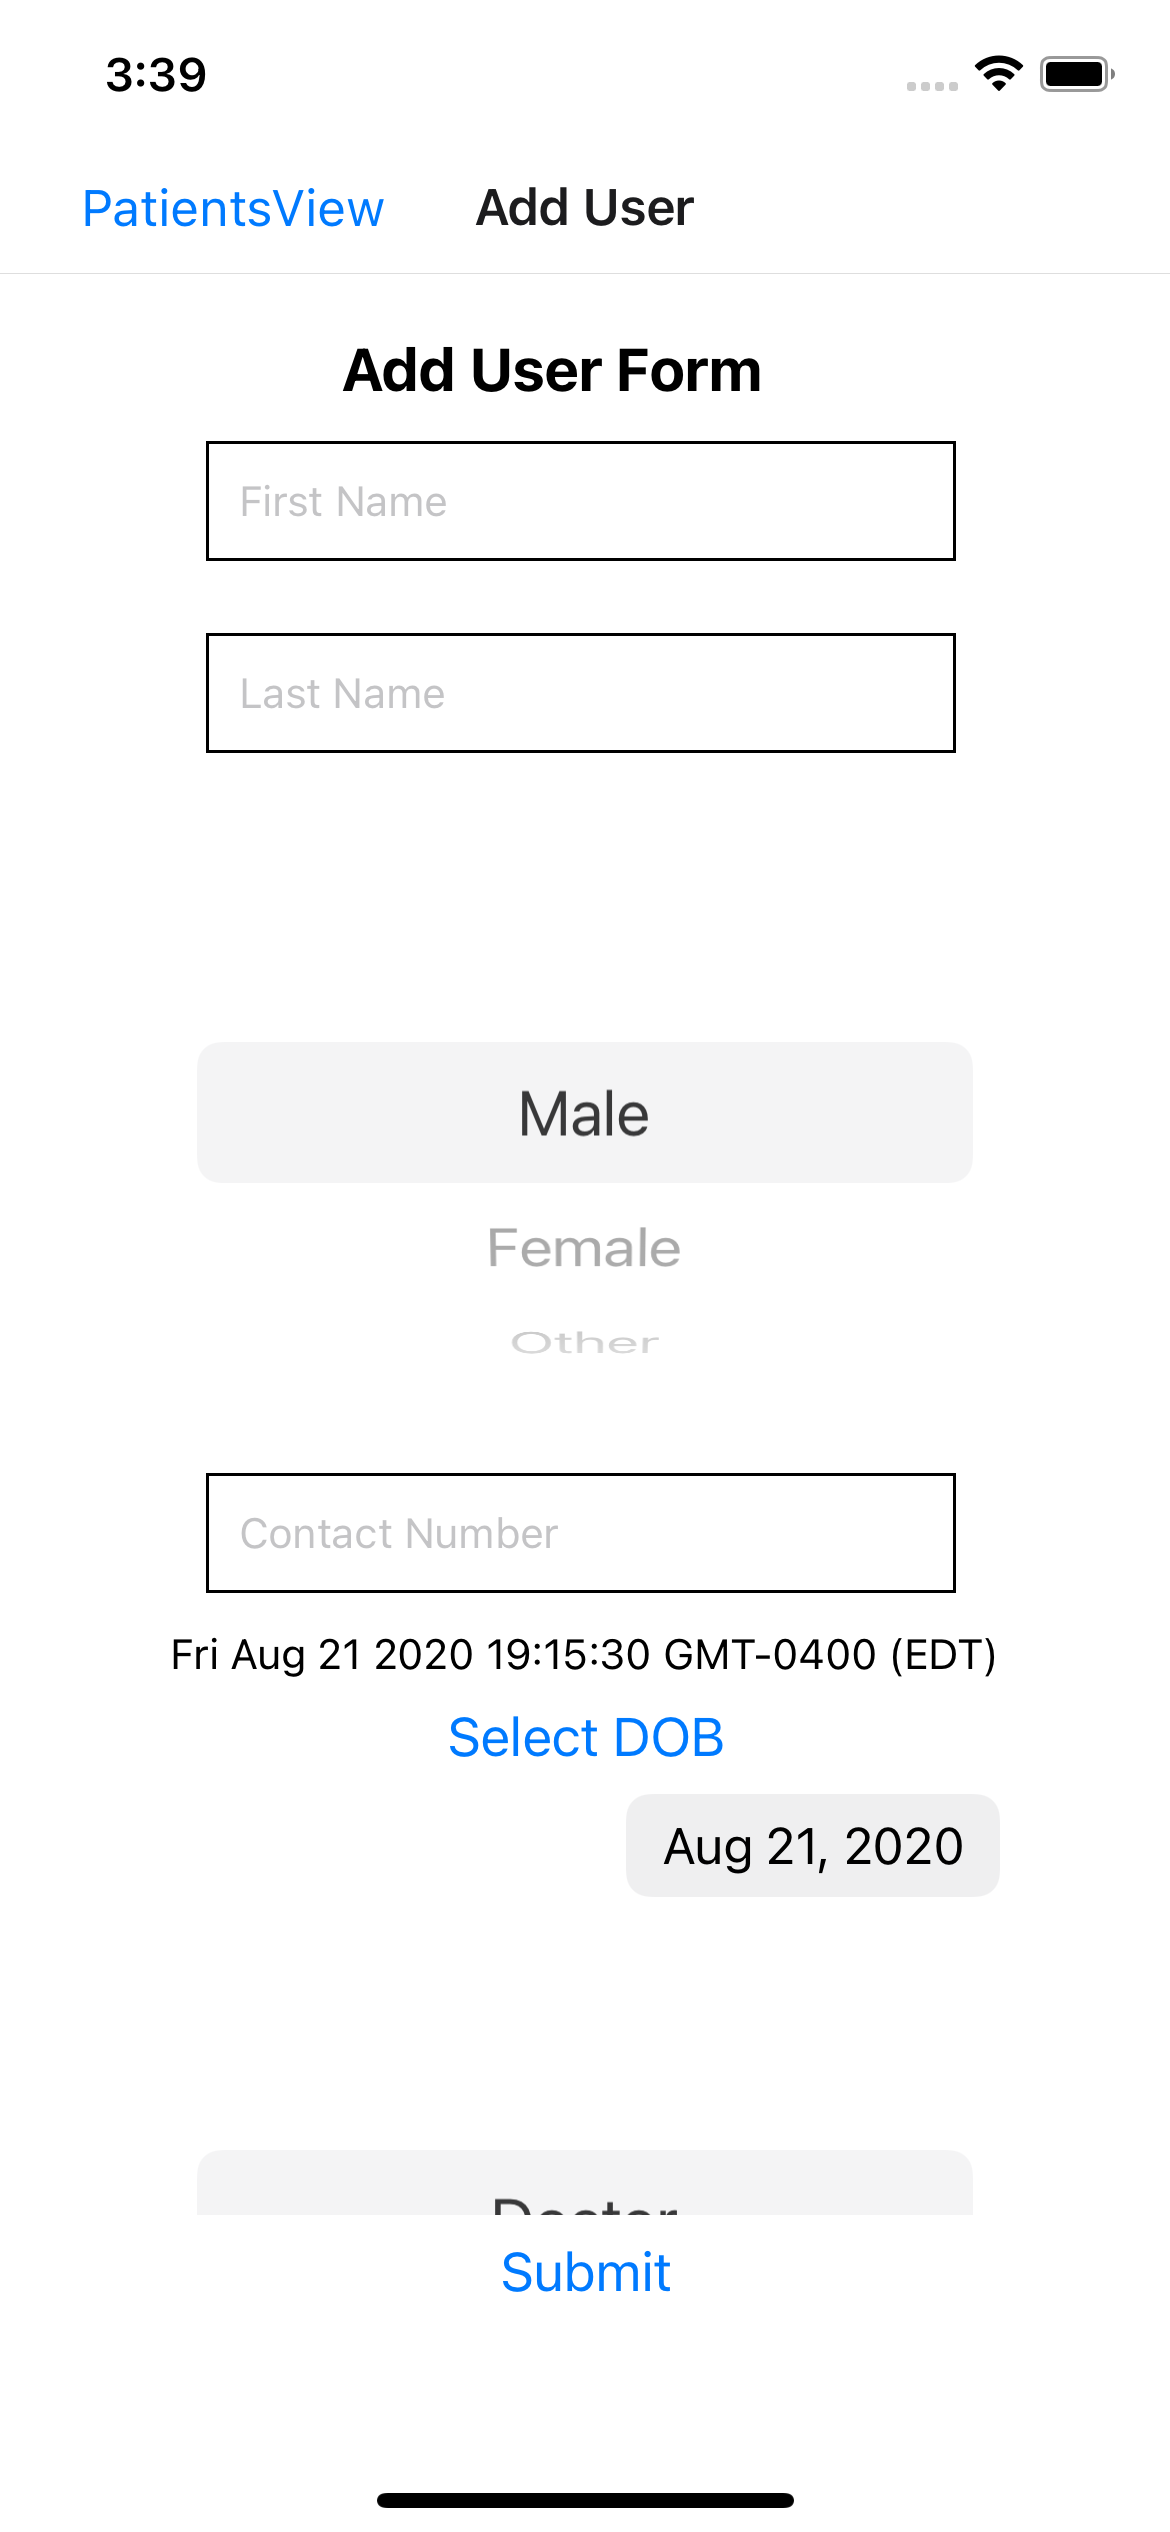Tap the Contact Number input field
1170x2532 pixels.
580,1533
